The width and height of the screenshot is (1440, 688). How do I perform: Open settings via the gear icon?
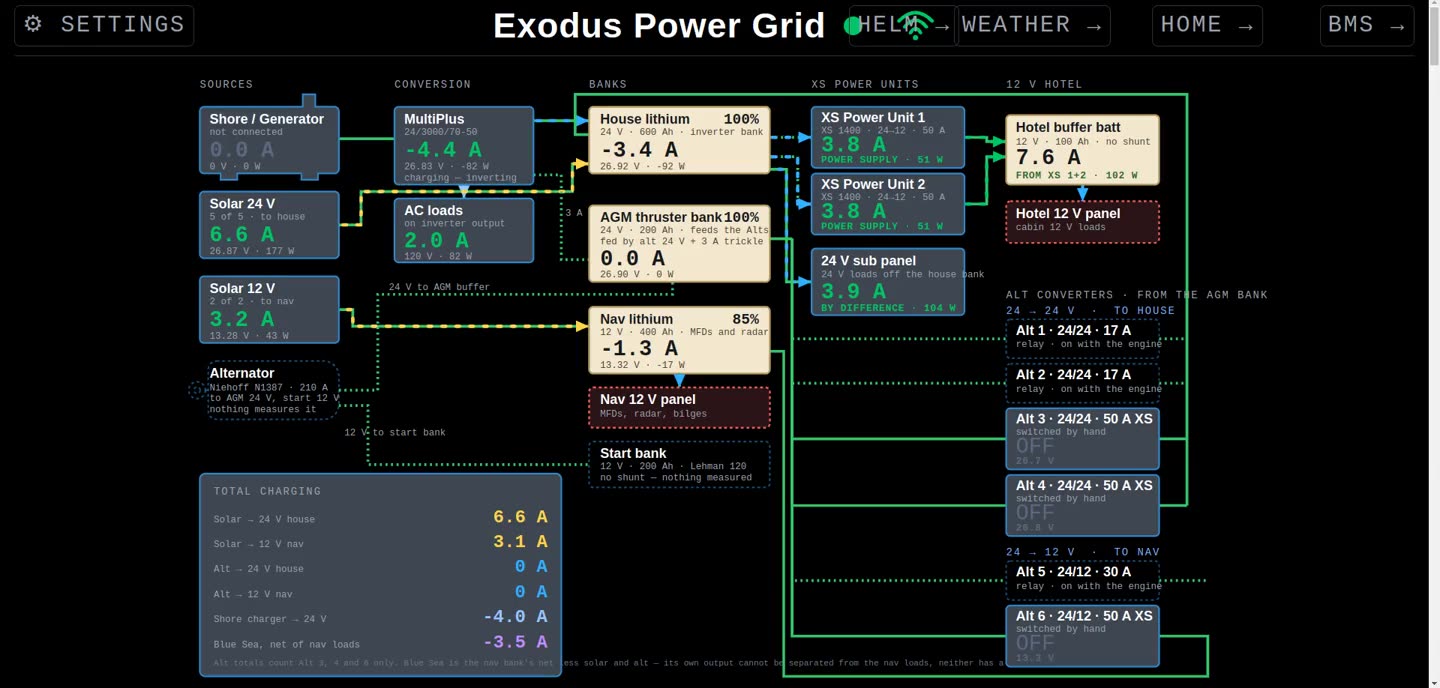[33, 24]
